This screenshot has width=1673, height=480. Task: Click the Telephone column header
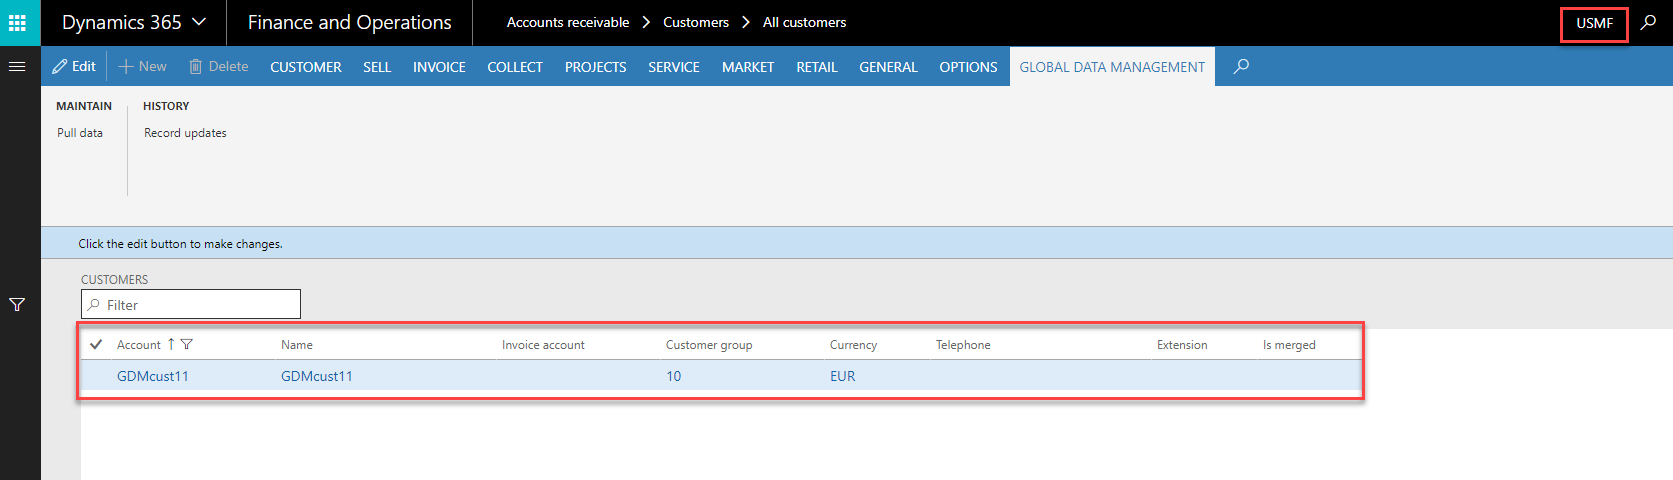click(x=963, y=345)
